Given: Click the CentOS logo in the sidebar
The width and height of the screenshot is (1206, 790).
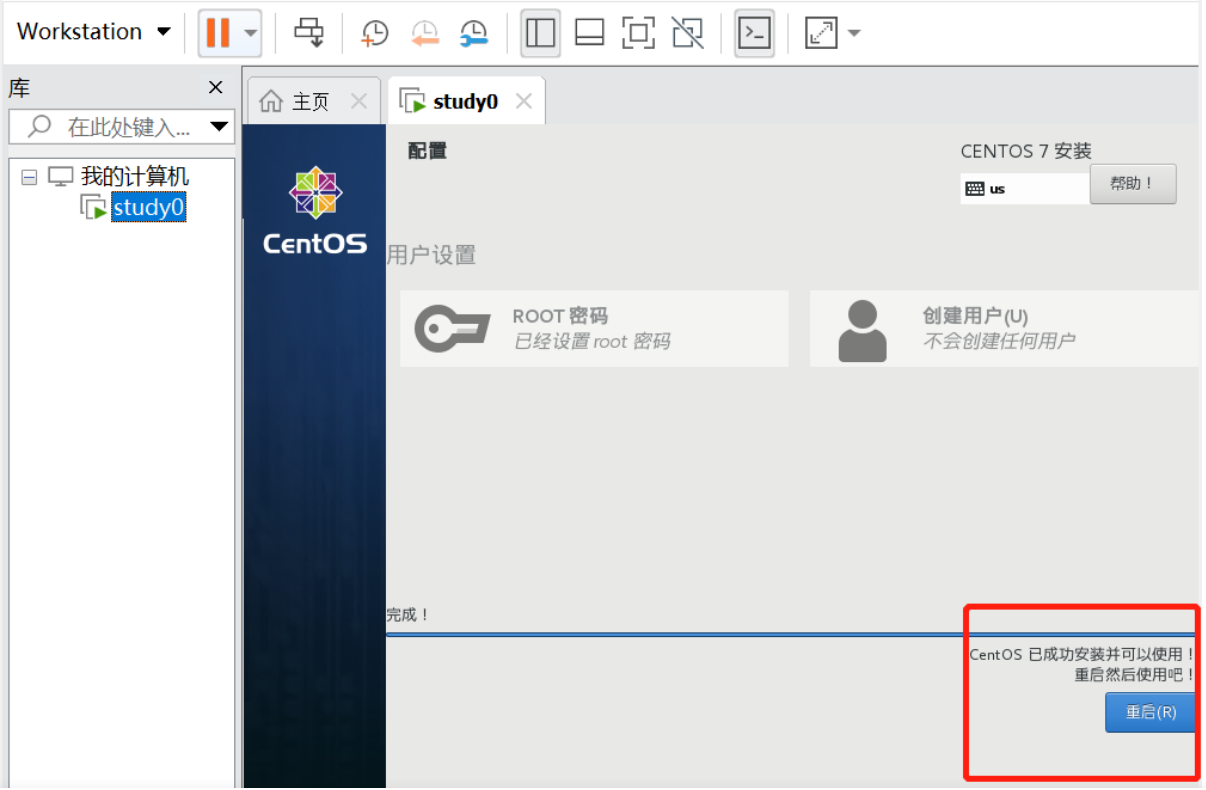Looking at the screenshot, I should coord(314,211).
